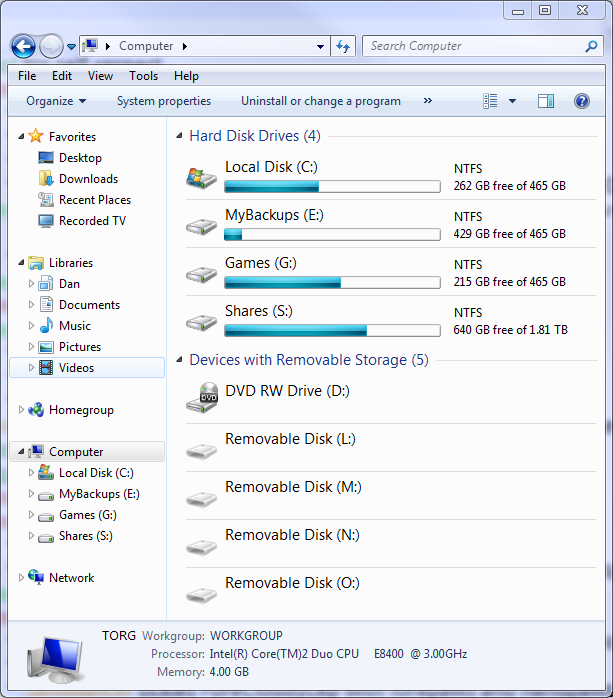Collapse the Hard Disk Drives group
Screen dimensions: 613x698
click(x=180, y=136)
